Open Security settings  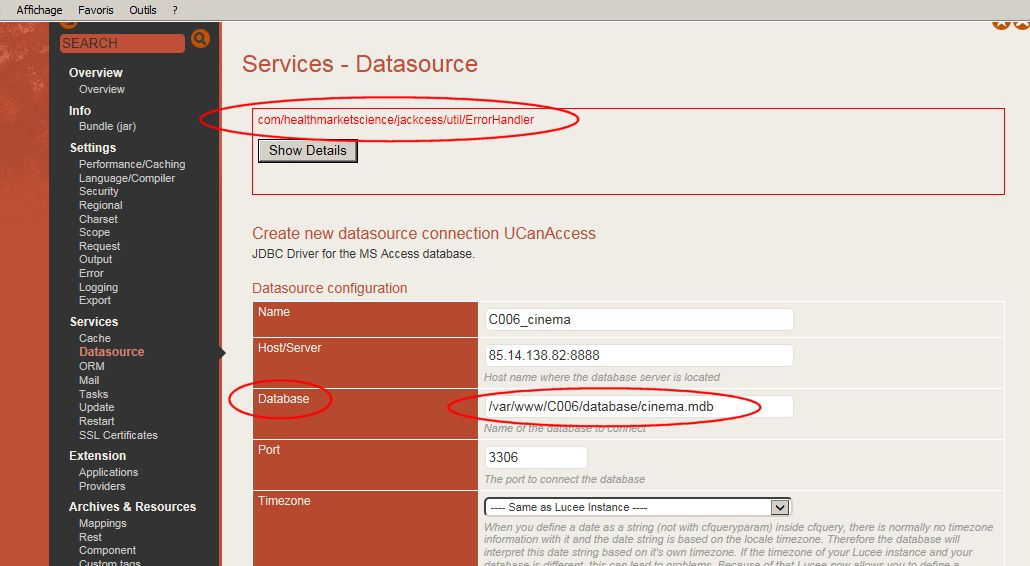point(99,191)
